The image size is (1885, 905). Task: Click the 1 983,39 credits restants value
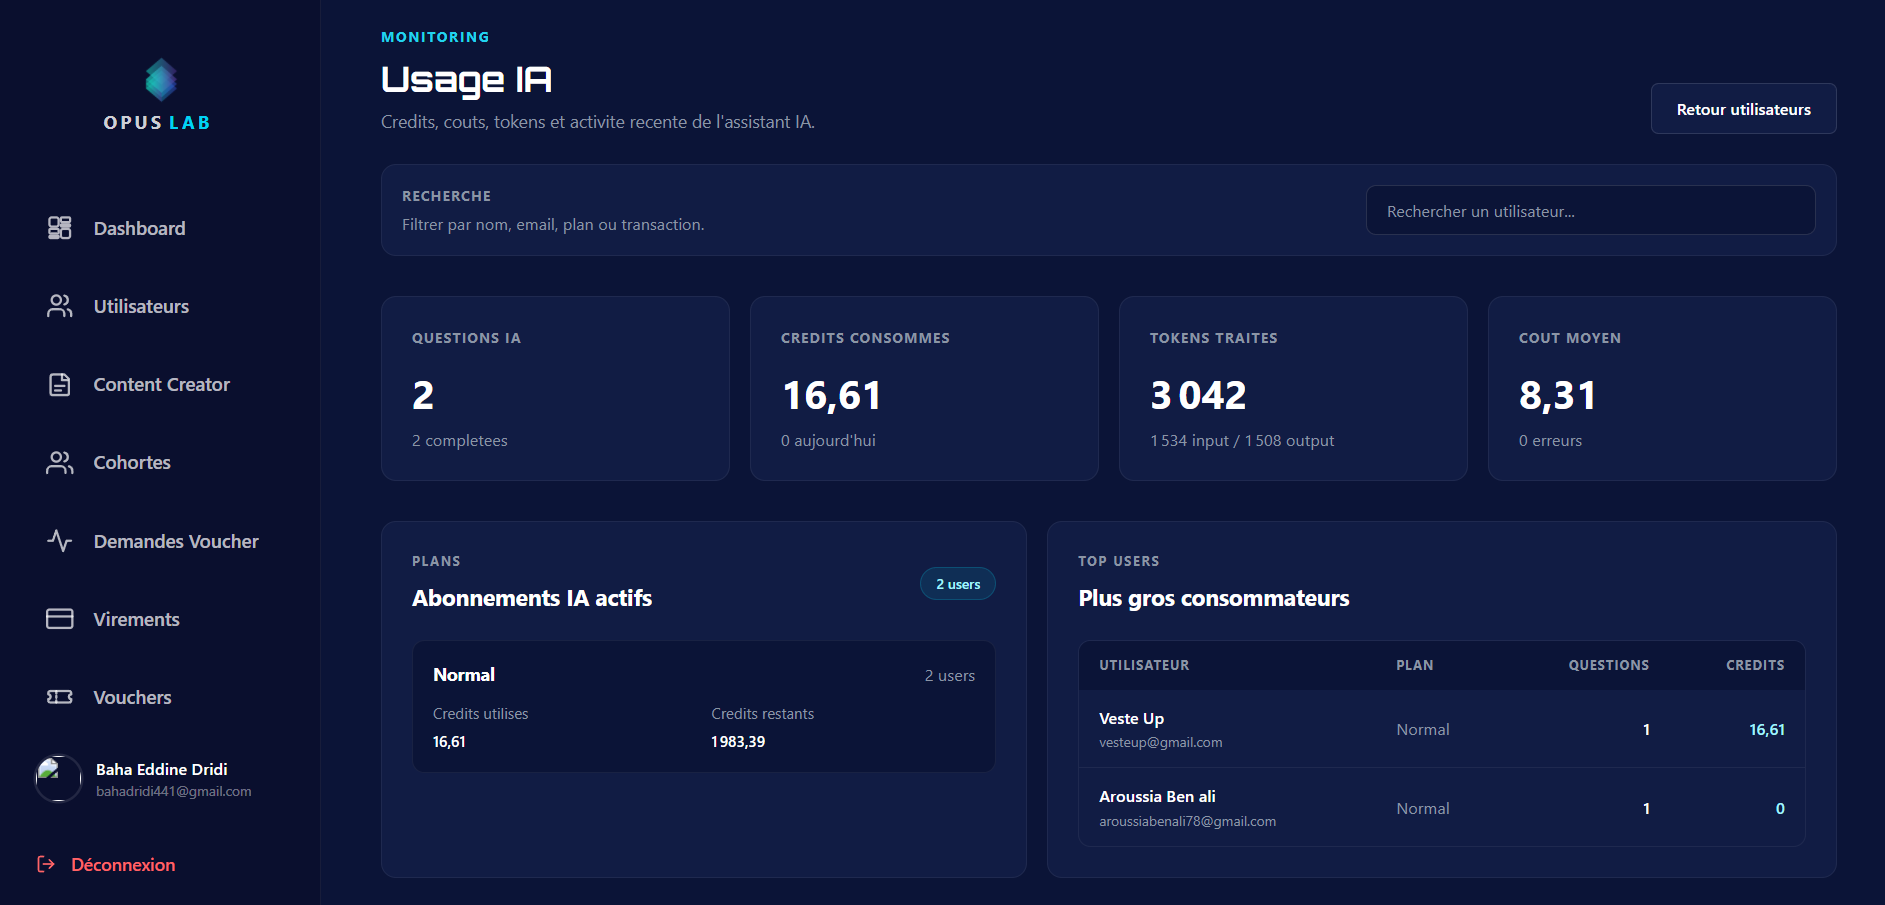pyautogui.click(x=738, y=742)
